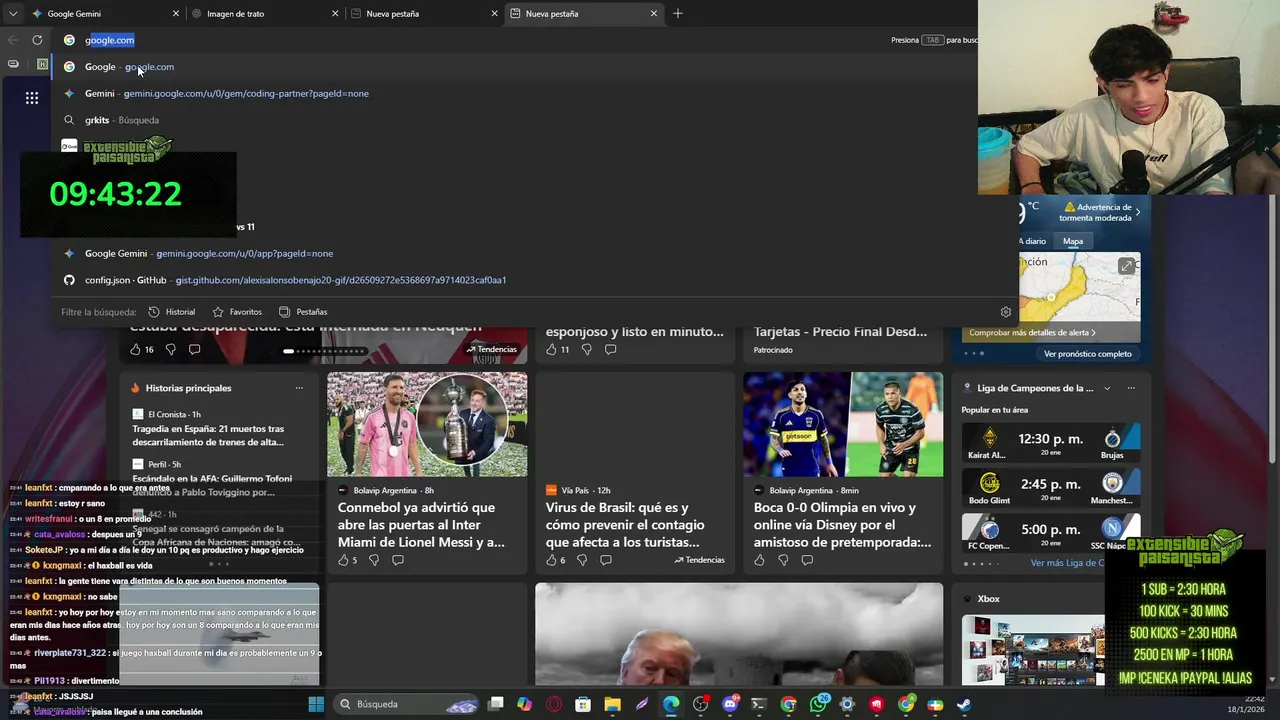1280x720 pixels.
Task: Open Conmebol Inter Miami Messi article
Action: [421, 525]
